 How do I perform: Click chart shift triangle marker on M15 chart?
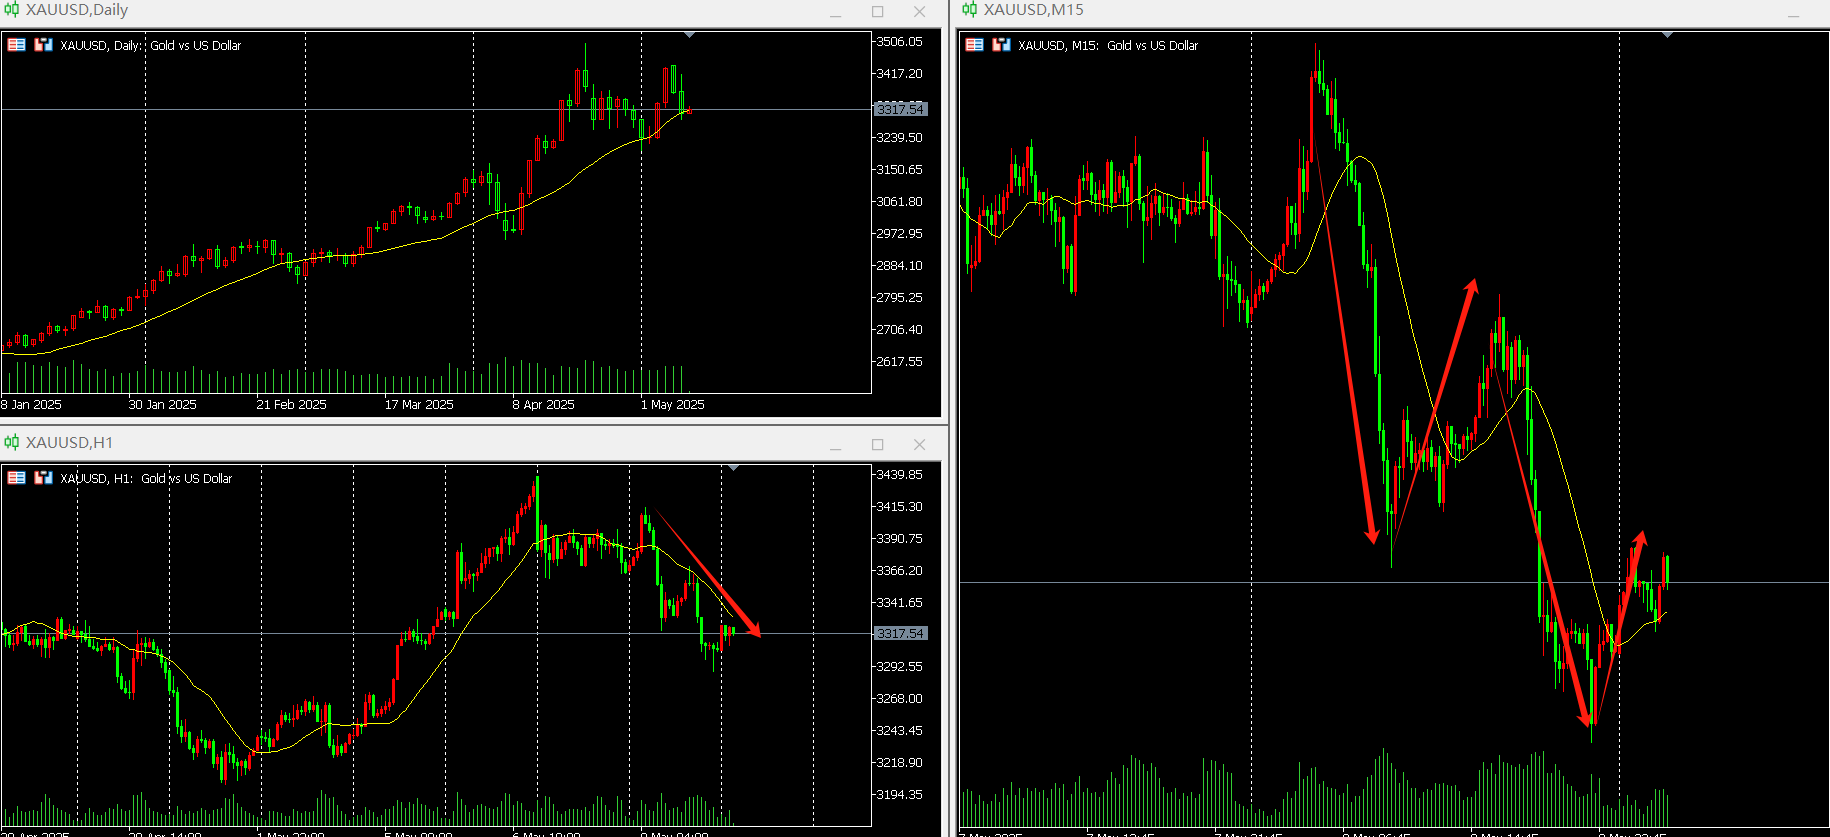tap(1667, 35)
